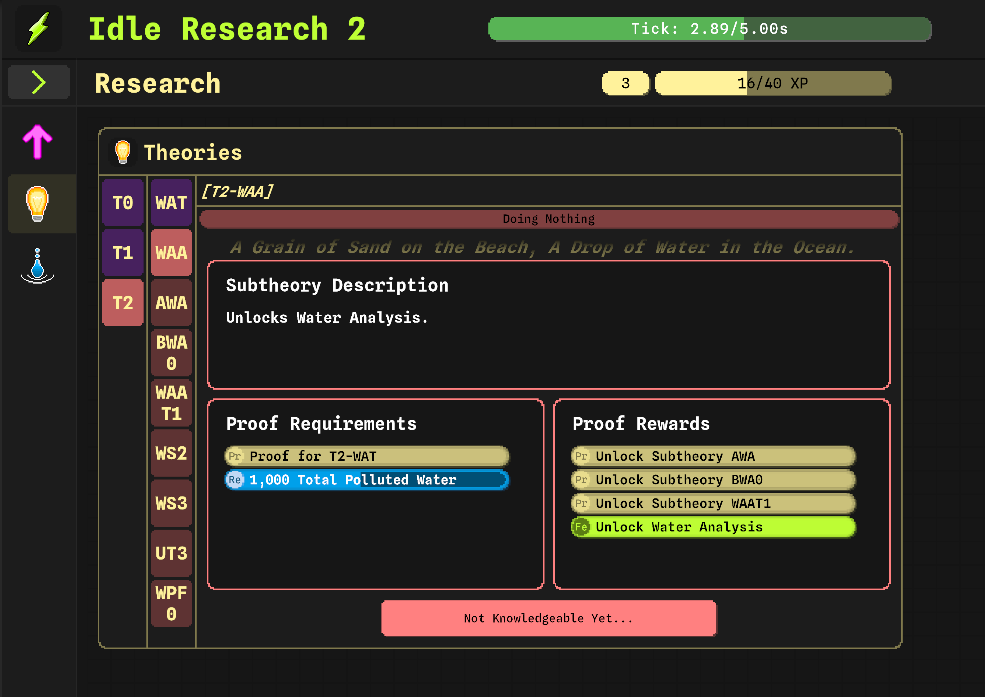Select the WS2 subtheory
The width and height of the screenshot is (985, 697).
pos(171,453)
